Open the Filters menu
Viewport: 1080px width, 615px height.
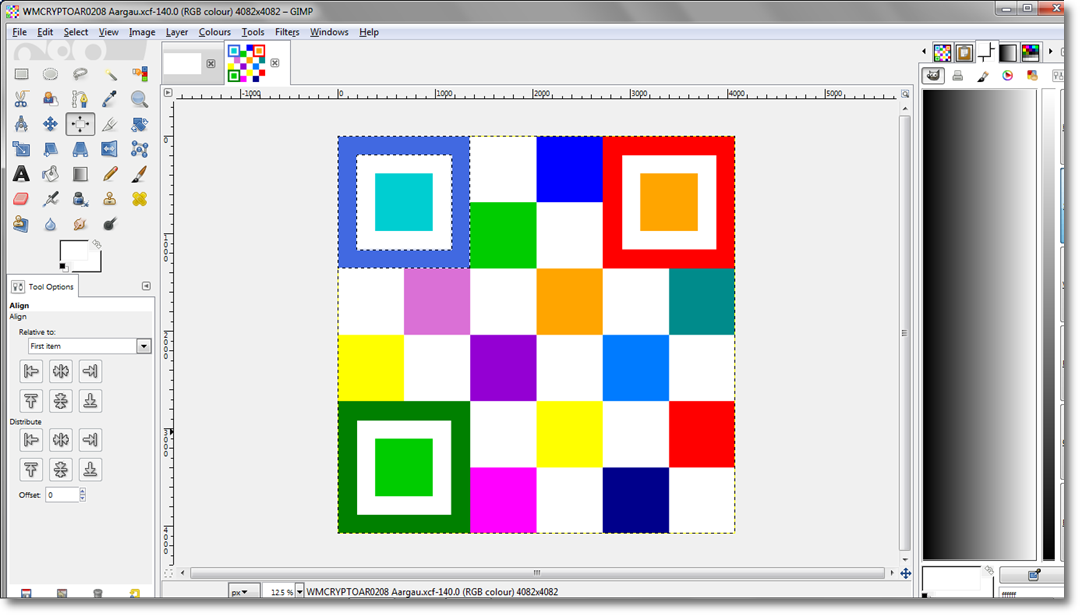pyautogui.click(x=287, y=32)
